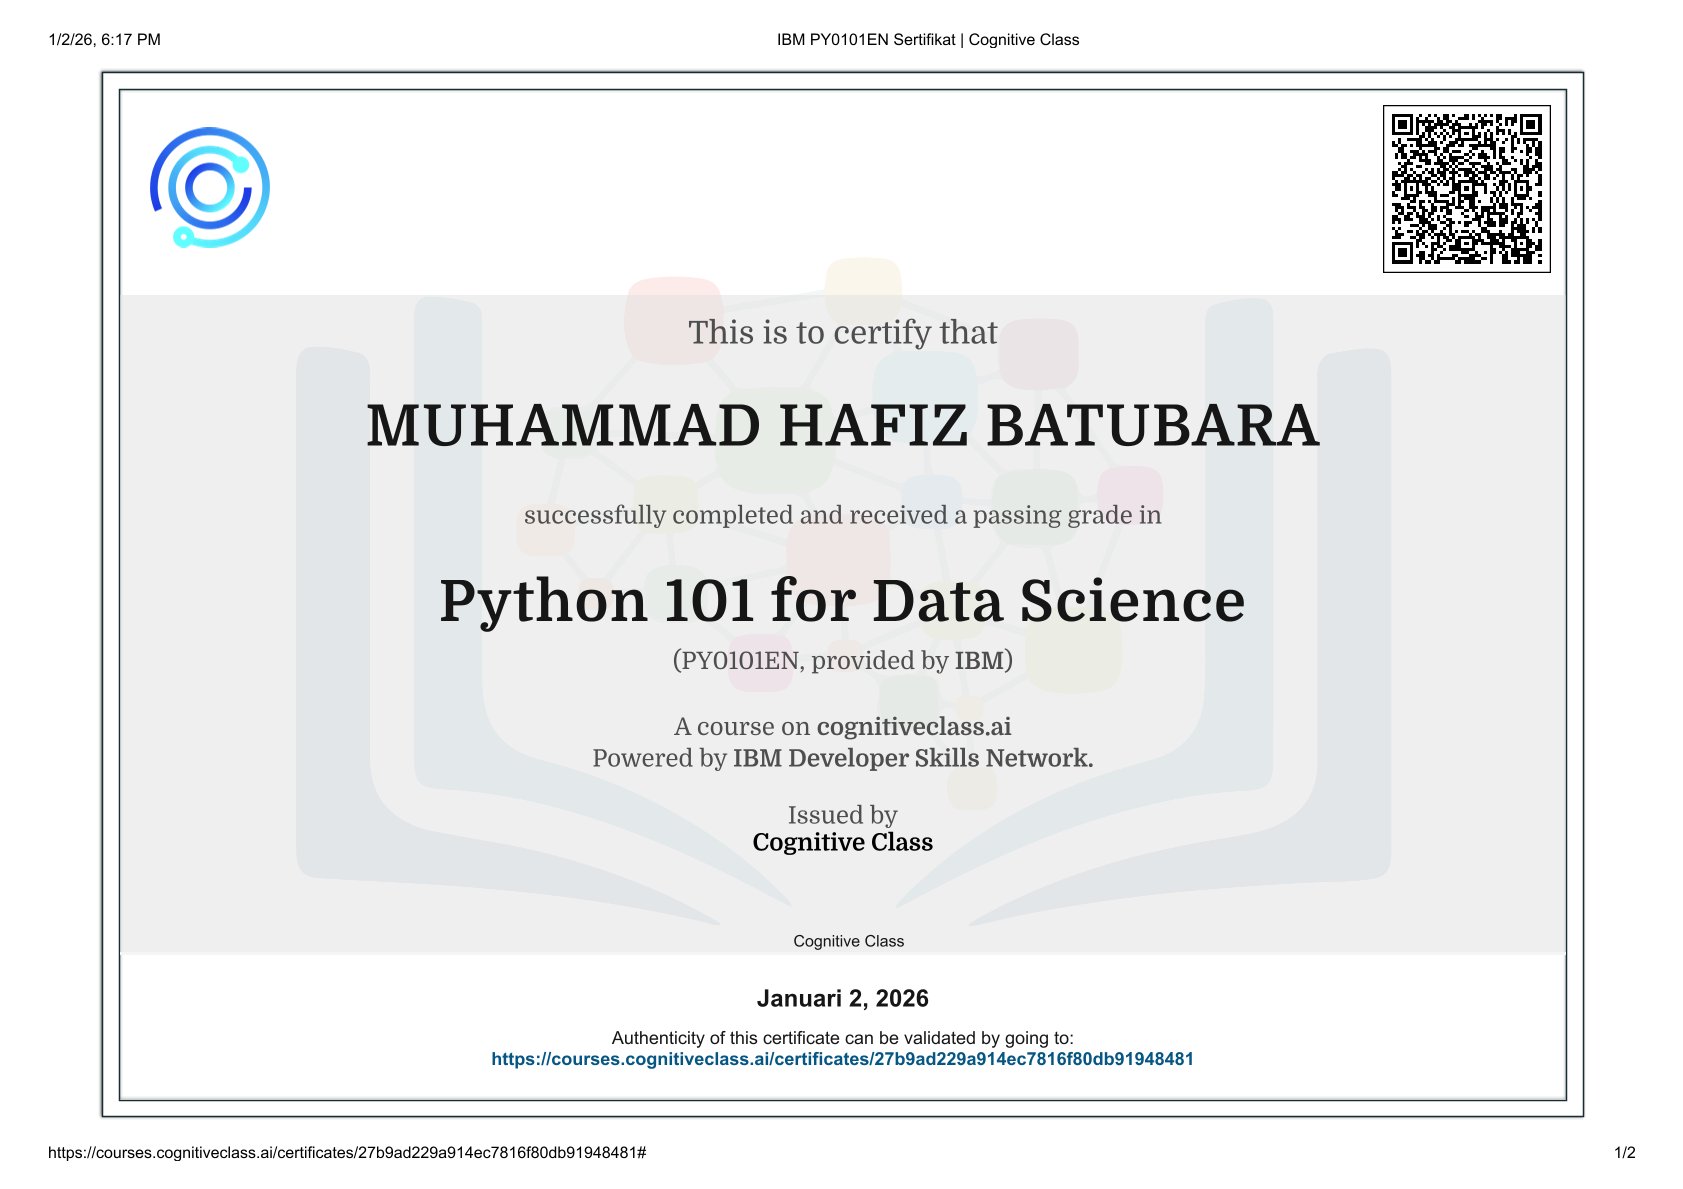Click the course title Python 101 for Data Science
The height and width of the screenshot is (1189, 1683).
pos(842,601)
